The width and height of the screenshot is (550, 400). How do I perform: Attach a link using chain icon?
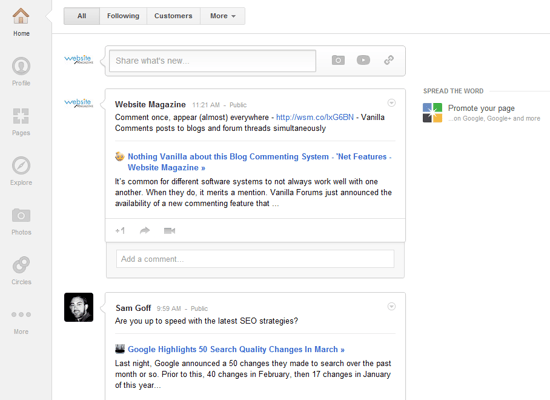(389, 60)
